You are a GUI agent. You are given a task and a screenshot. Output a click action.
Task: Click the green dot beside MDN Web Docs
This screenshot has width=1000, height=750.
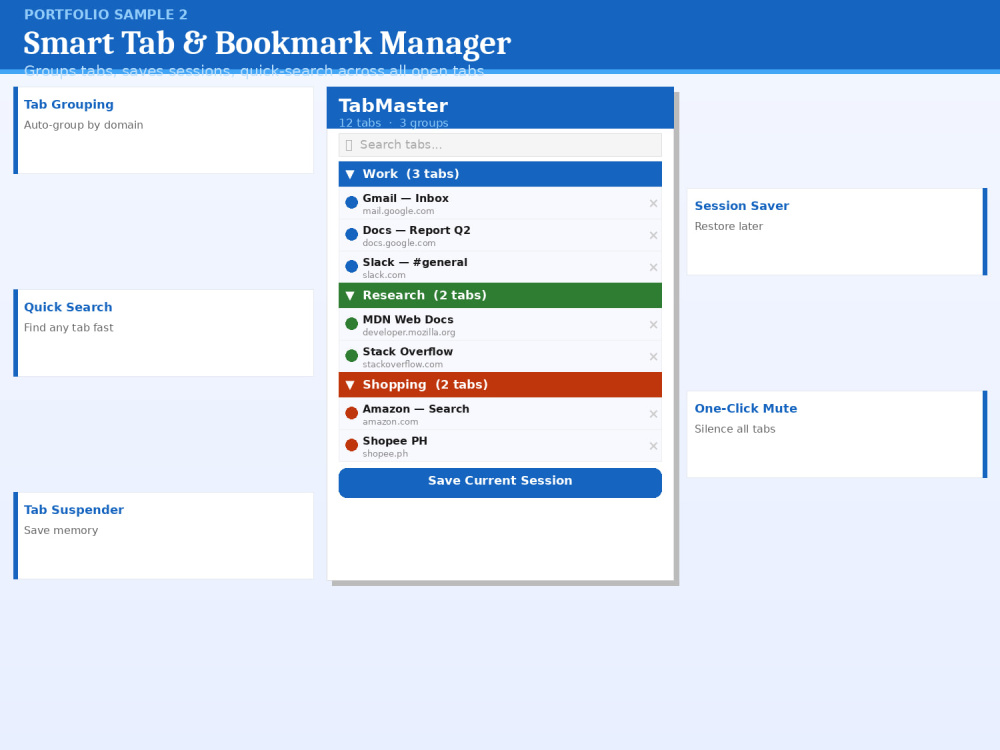(351, 324)
